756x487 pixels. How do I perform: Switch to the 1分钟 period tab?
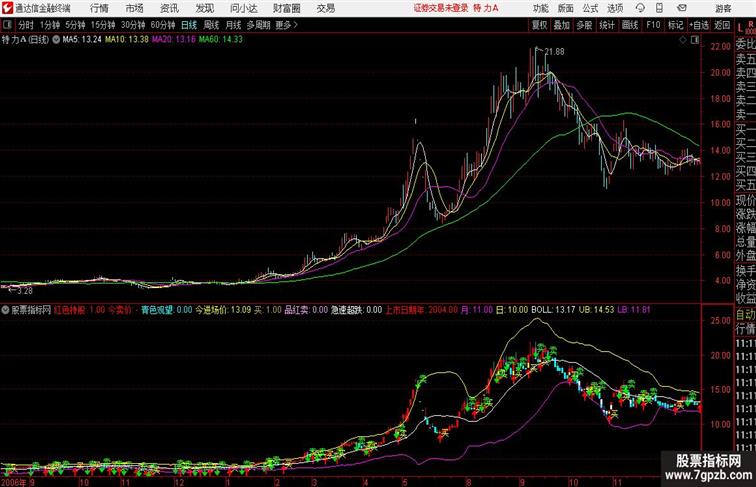50,25
